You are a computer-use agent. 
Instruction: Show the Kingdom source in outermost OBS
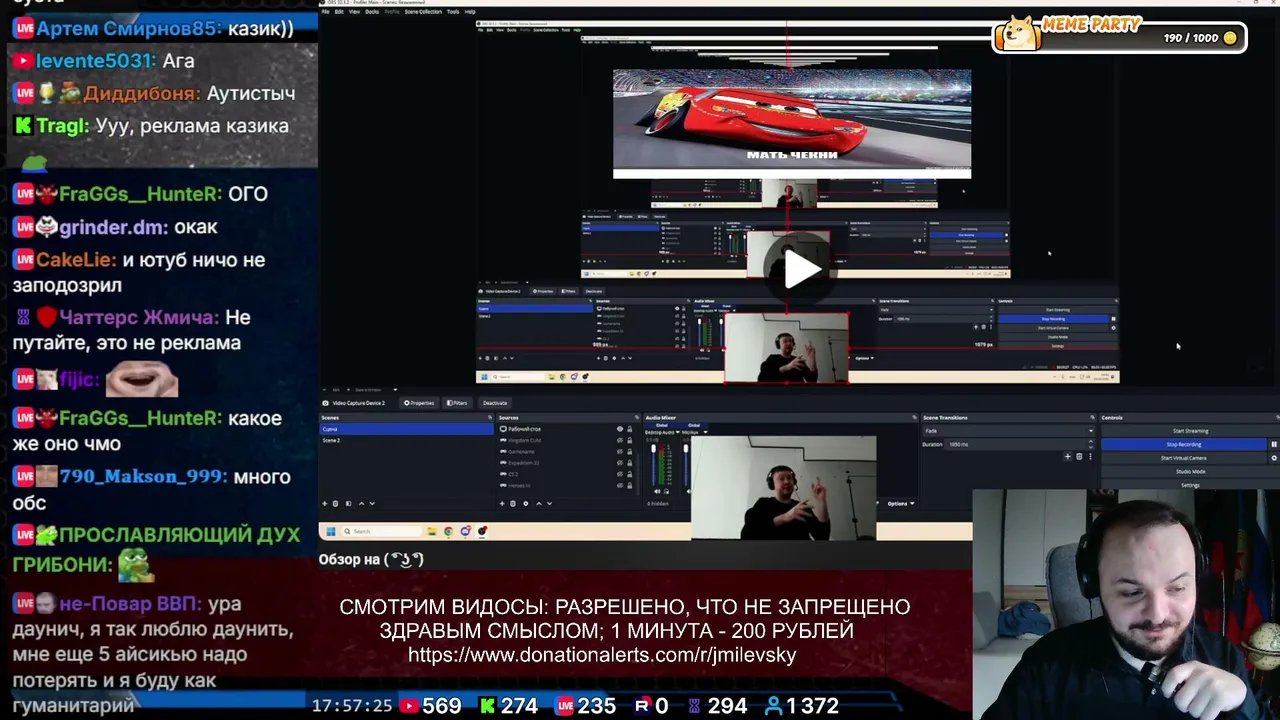(619, 440)
